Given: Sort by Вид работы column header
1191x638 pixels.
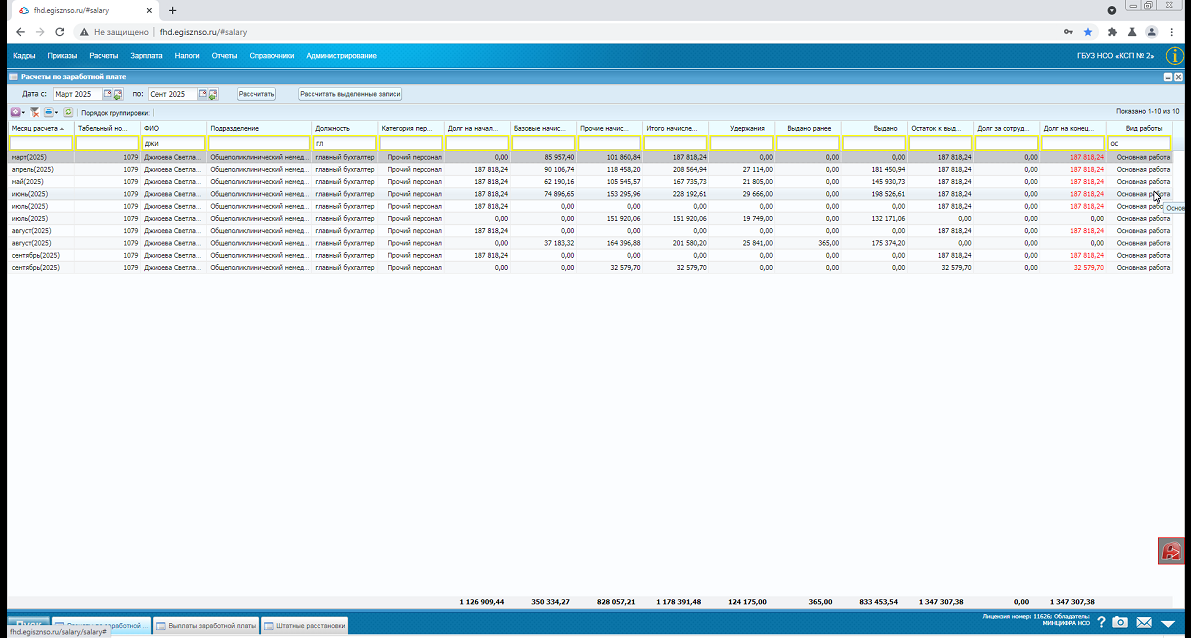Looking at the screenshot, I should click(1139, 128).
